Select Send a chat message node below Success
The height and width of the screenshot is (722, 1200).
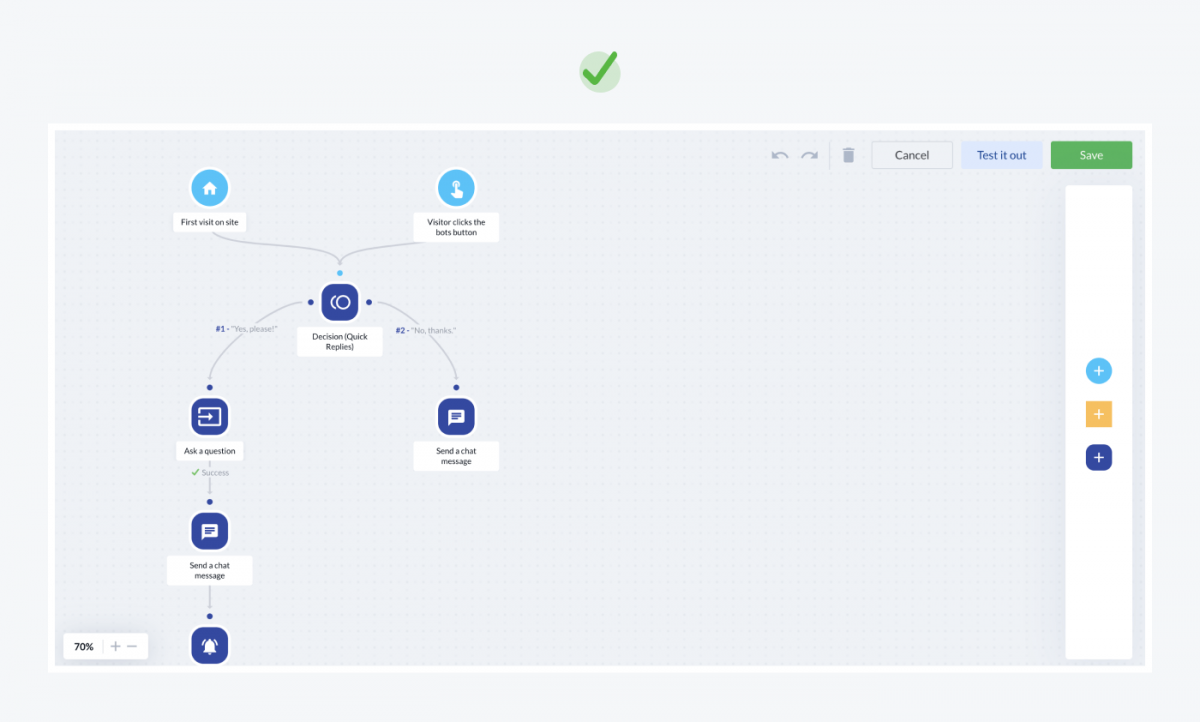pyautogui.click(x=210, y=531)
